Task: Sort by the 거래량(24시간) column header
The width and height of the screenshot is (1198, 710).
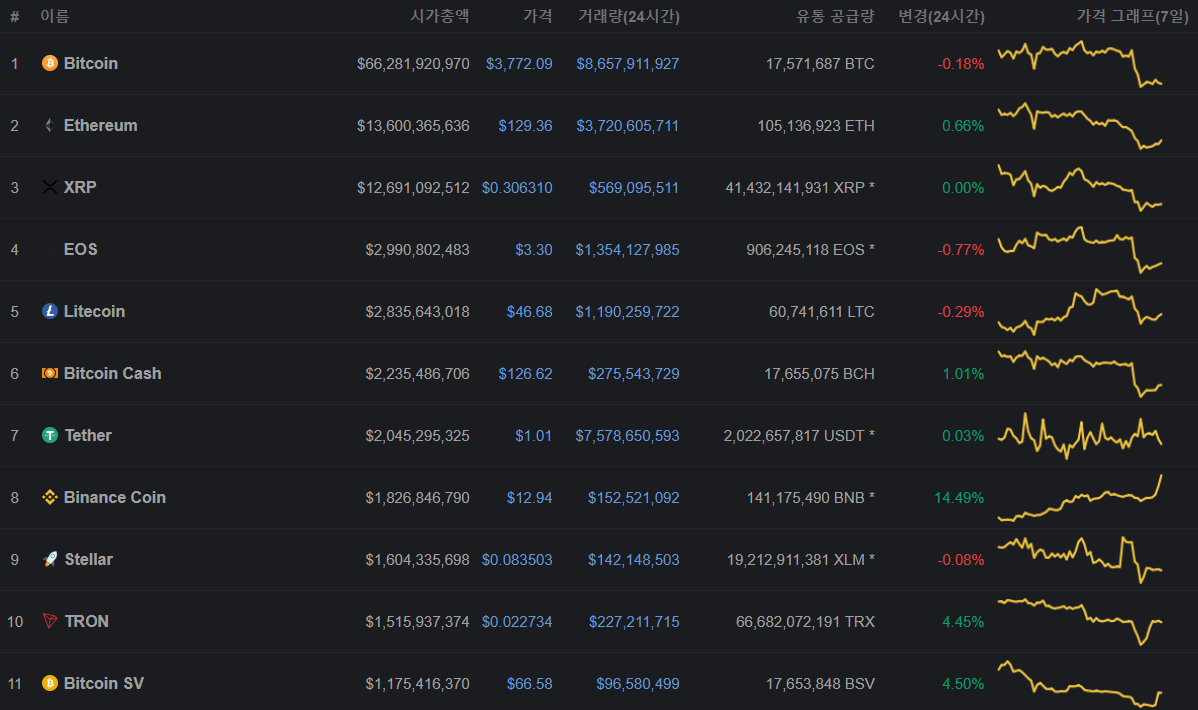Action: click(629, 16)
